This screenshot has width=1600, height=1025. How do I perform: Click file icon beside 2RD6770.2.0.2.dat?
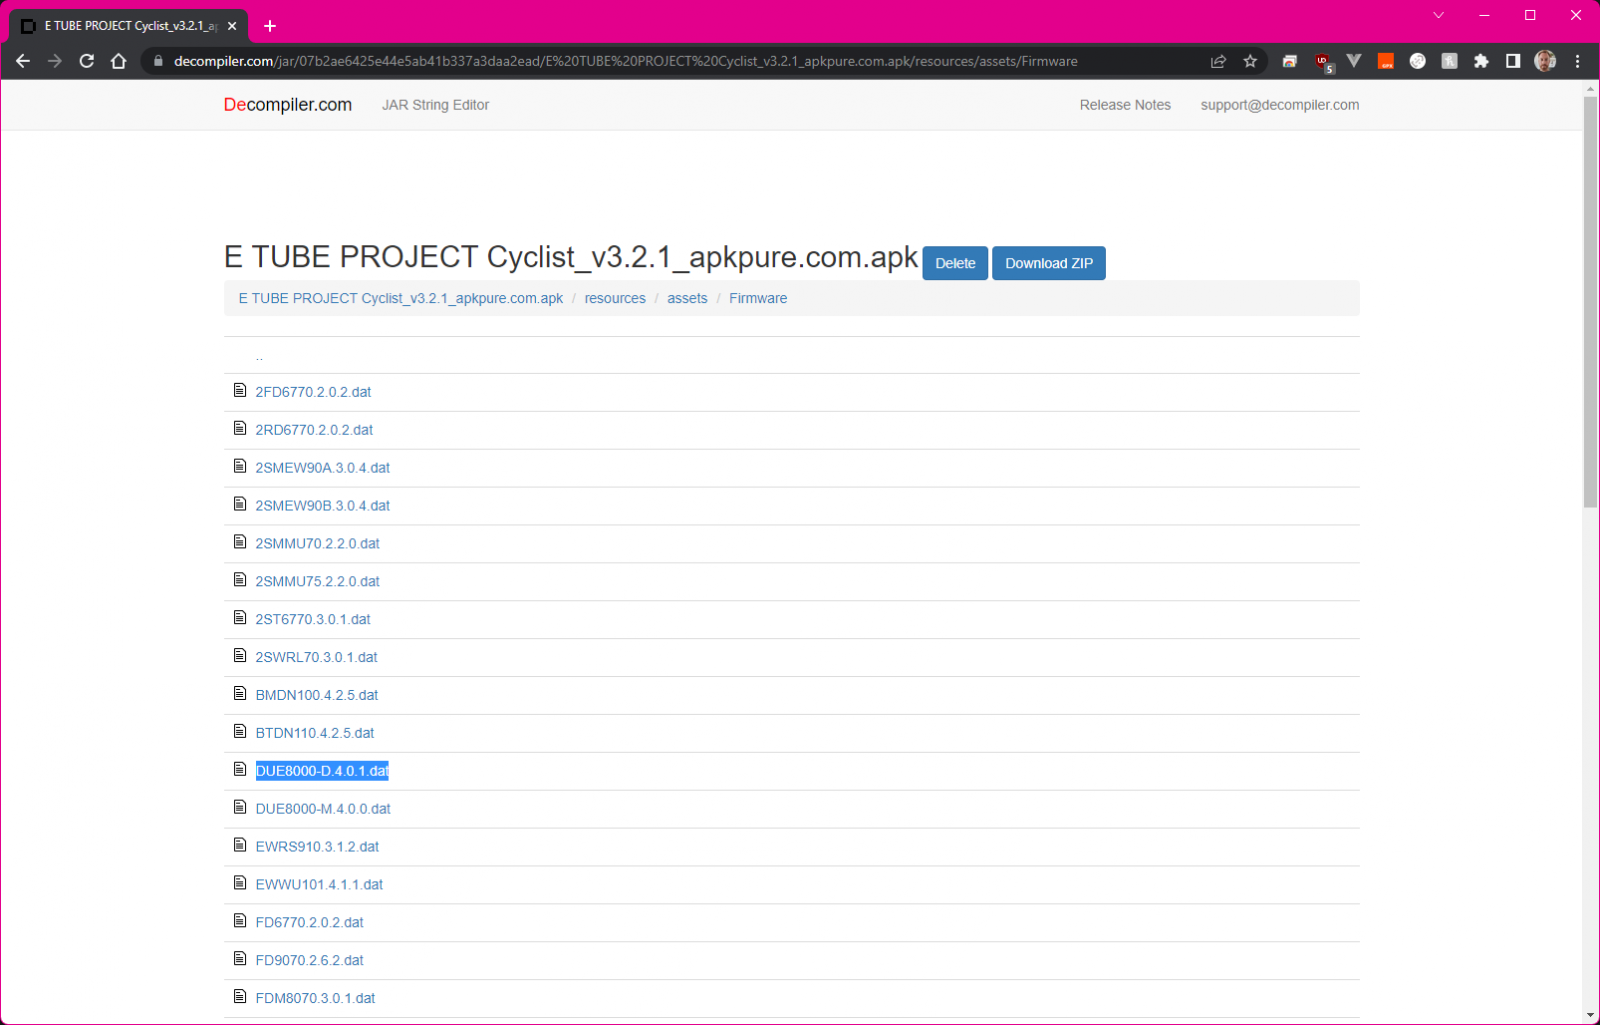tap(240, 428)
